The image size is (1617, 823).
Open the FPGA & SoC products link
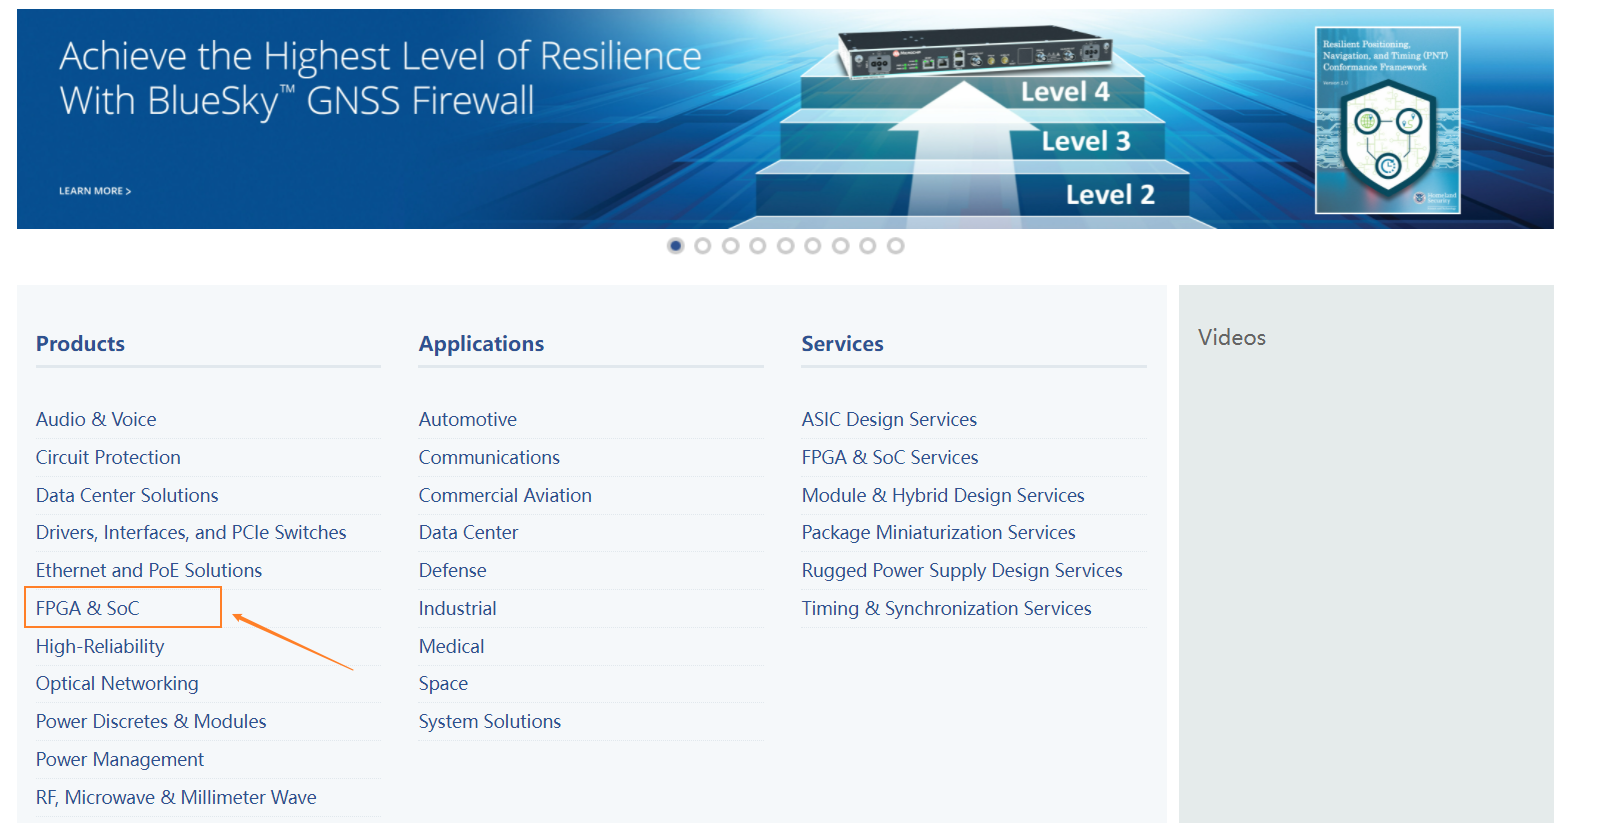[x=87, y=609]
